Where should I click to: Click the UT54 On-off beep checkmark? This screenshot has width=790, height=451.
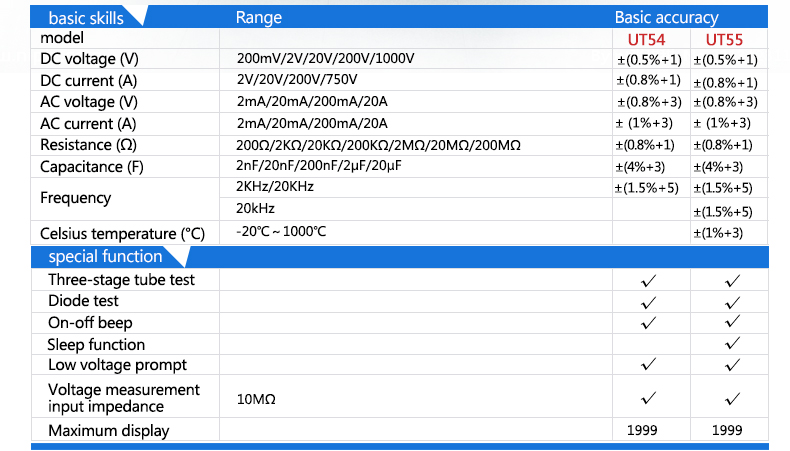[x=648, y=322]
